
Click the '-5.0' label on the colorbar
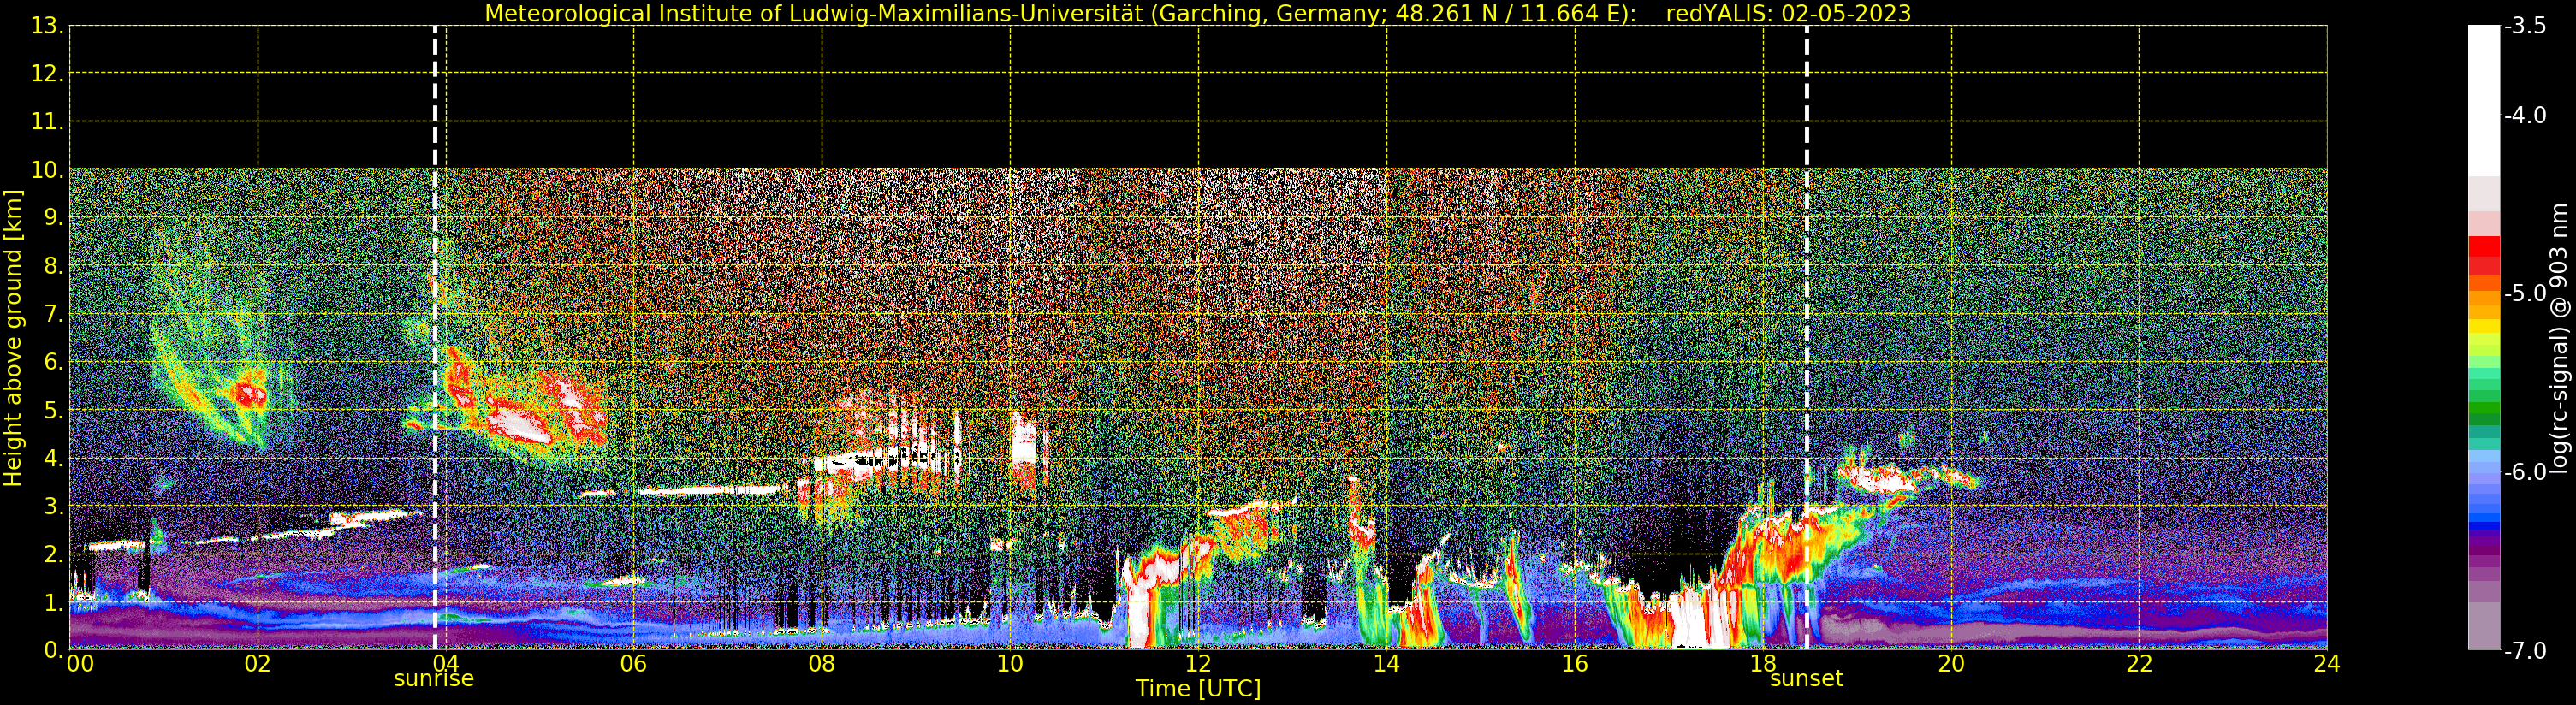2525,294
